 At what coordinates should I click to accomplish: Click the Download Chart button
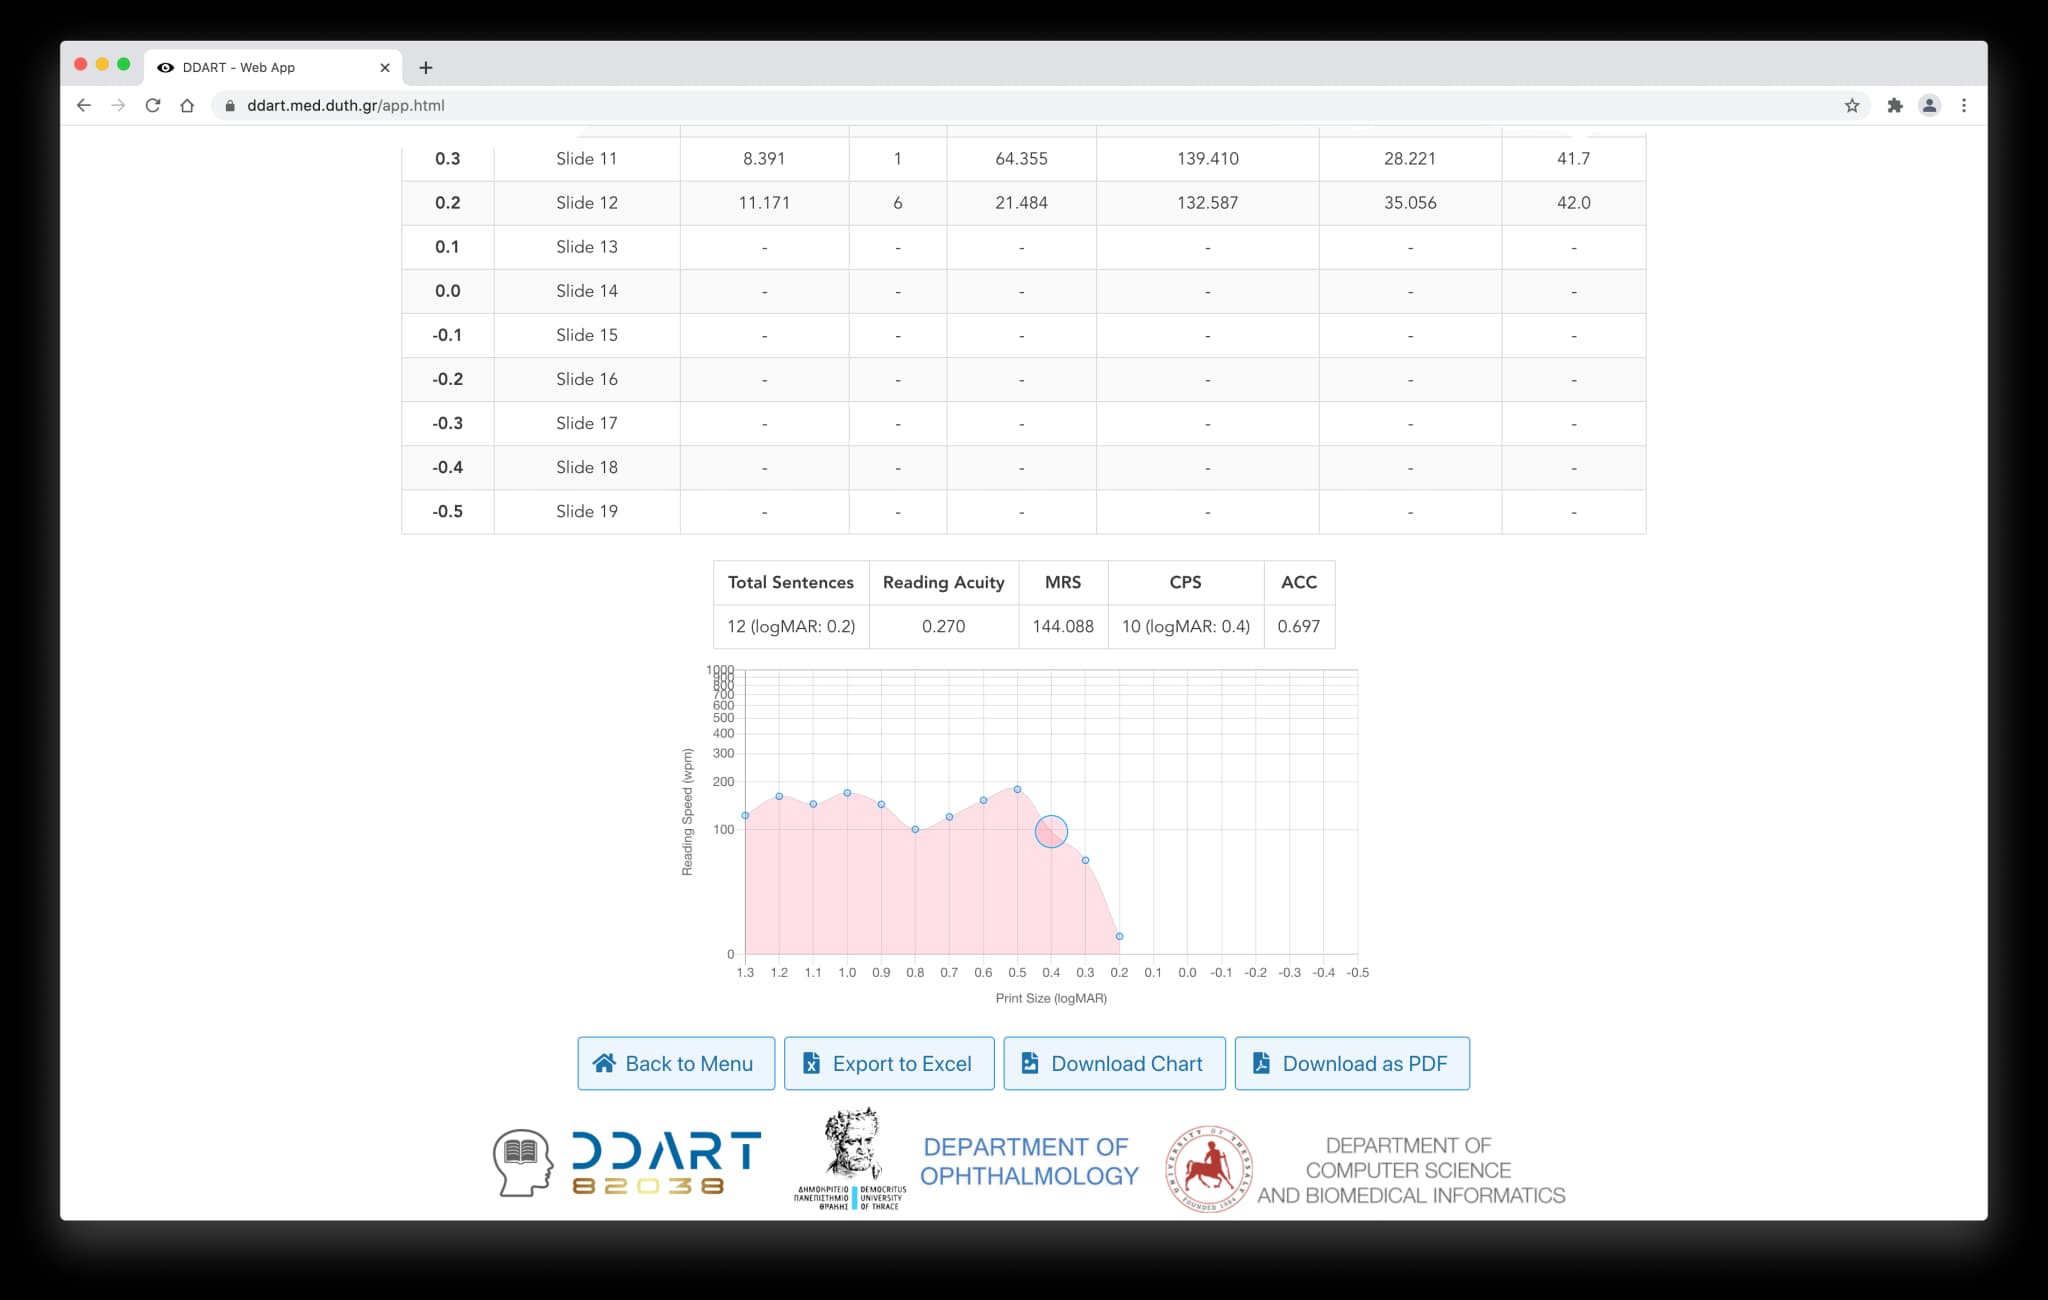point(1114,1063)
